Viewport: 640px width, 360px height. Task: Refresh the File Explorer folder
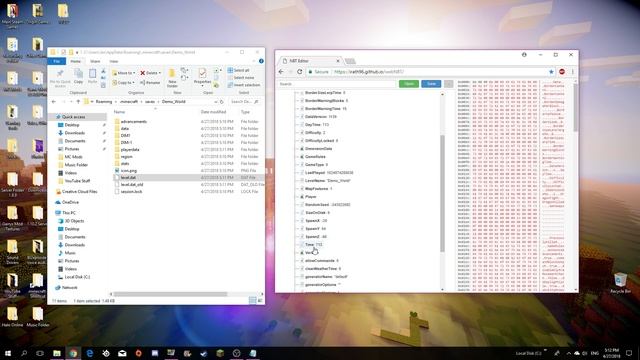222,102
